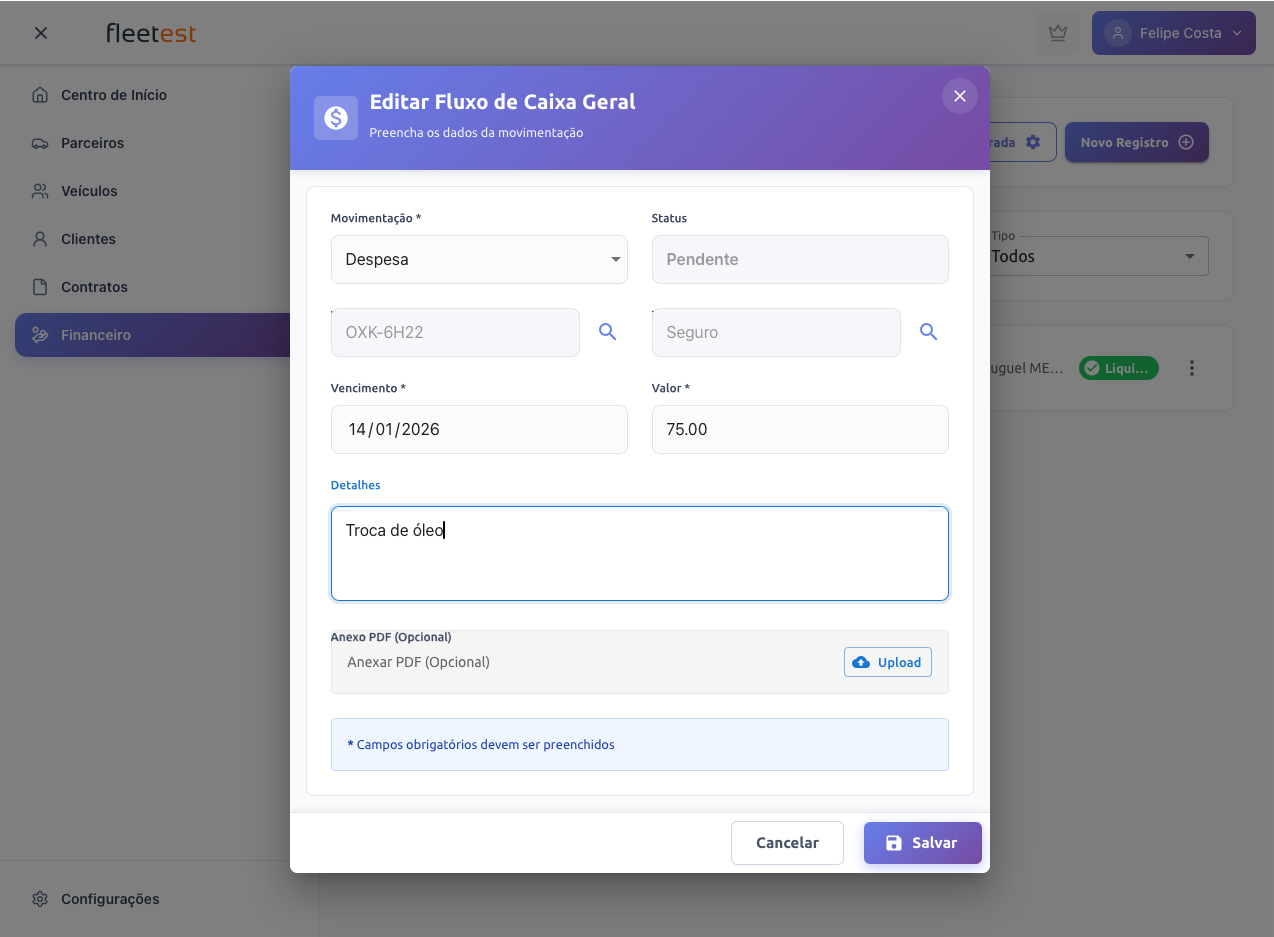Open the Movimentação dropdown showing Despesa
This screenshot has width=1274, height=937.
[x=479, y=260]
